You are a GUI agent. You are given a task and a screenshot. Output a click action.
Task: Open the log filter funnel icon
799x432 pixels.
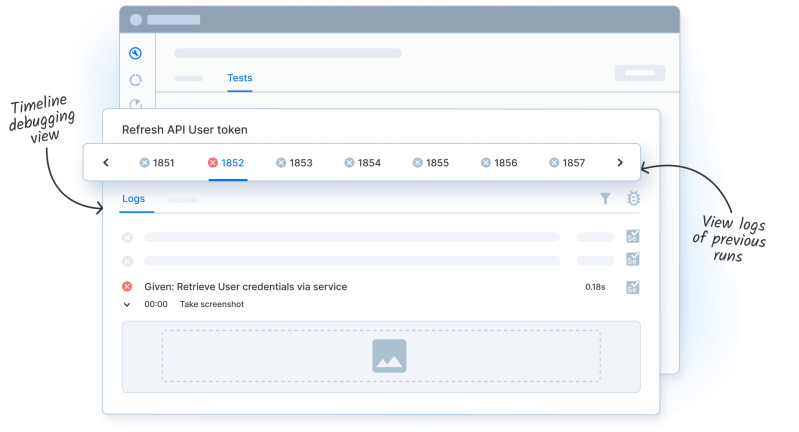pyautogui.click(x=605, y=199)
